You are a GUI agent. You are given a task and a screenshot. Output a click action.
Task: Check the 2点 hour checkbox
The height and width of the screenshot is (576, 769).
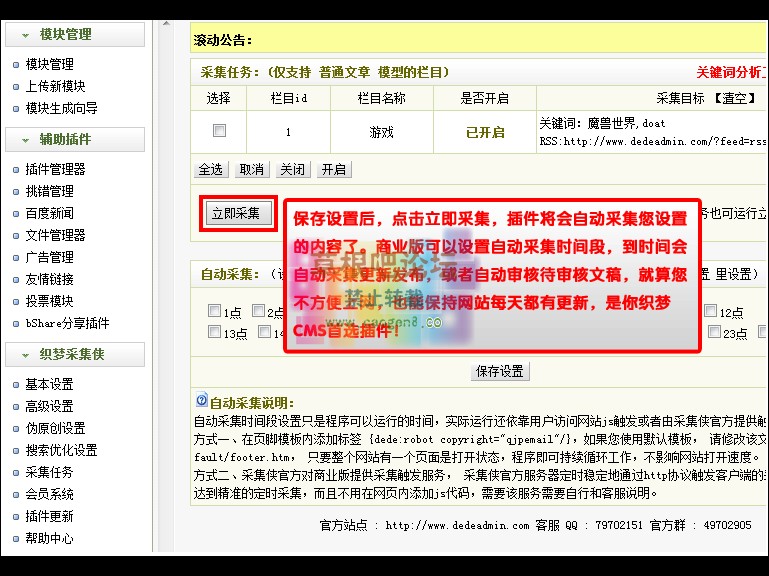[x=258, y=311]
